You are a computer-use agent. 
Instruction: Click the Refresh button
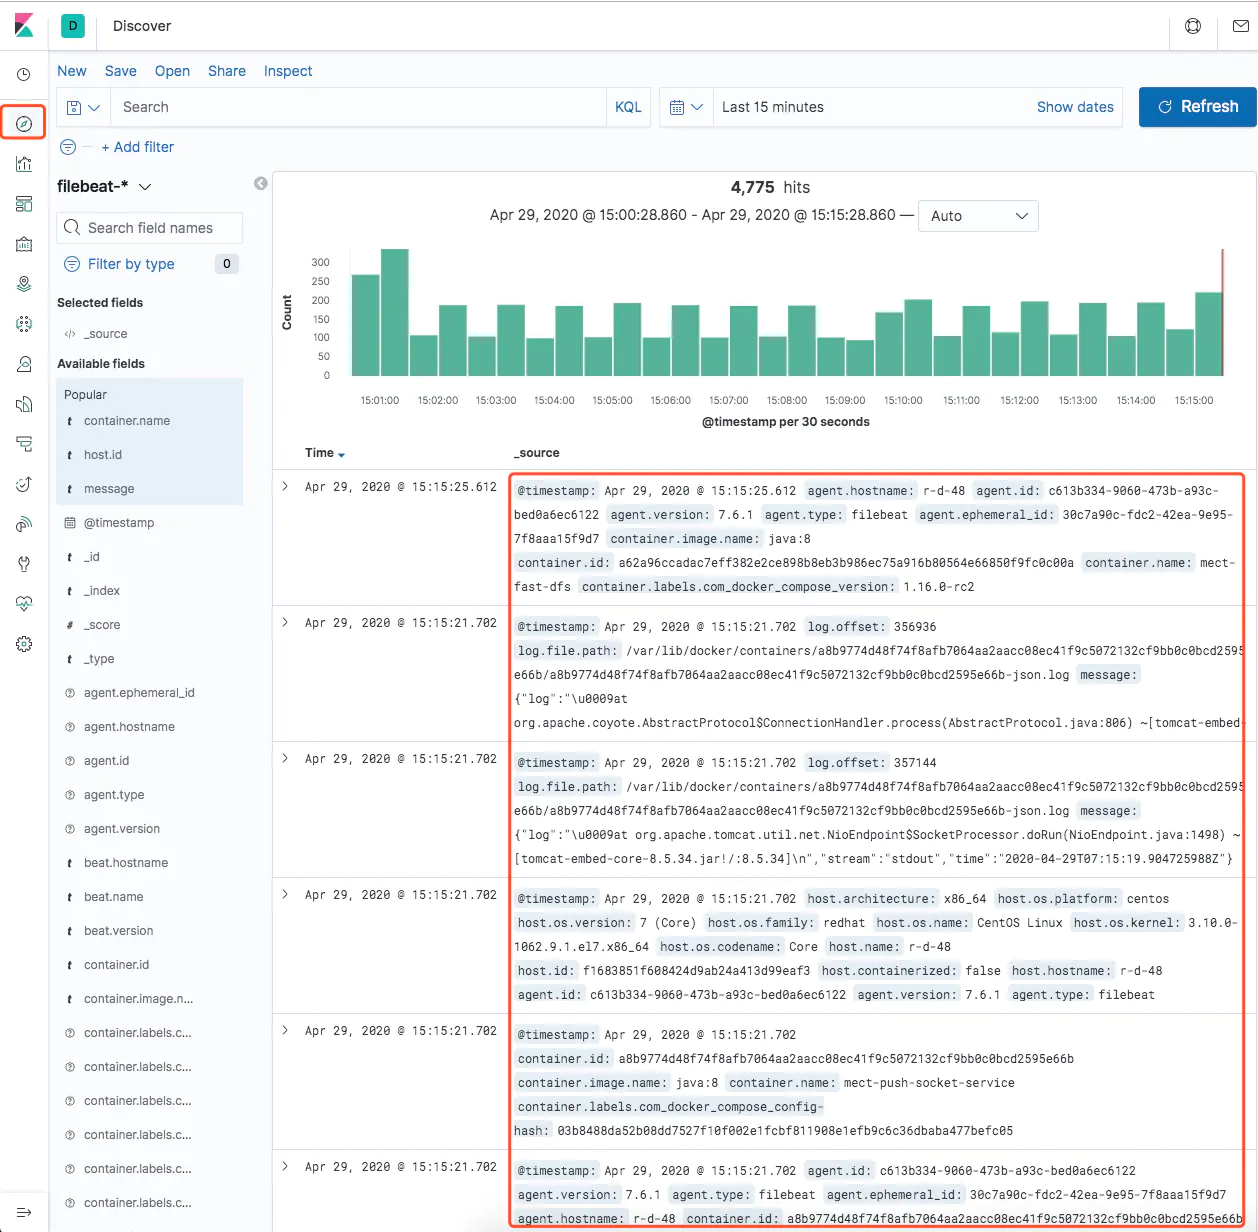[1197, 107]
